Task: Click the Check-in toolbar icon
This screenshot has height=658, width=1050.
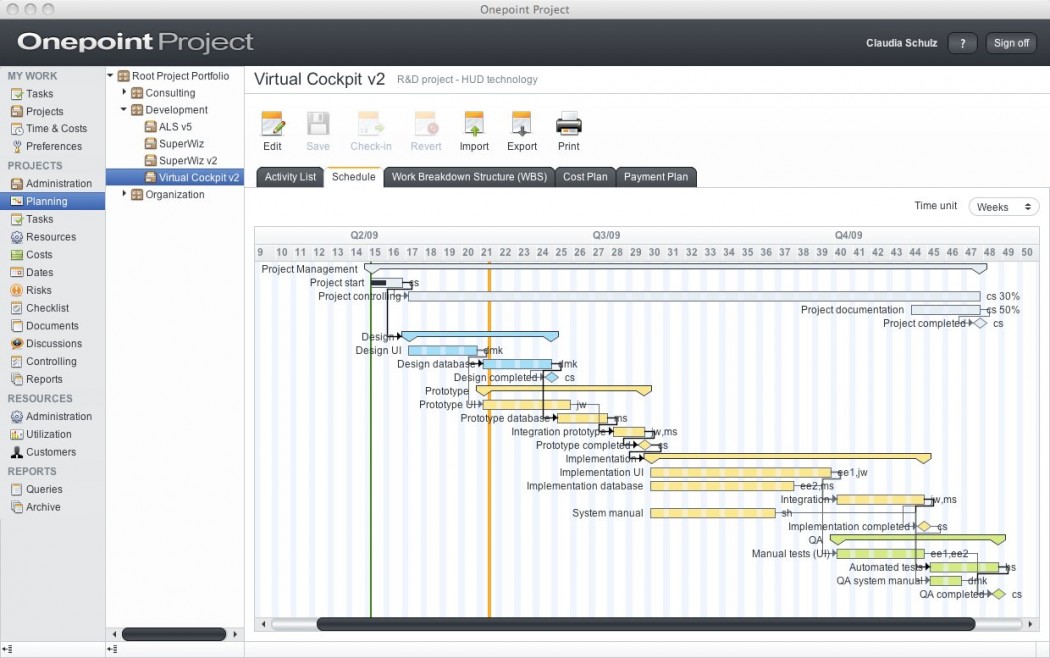Action: pyautogui.click(x=371, y=124)
